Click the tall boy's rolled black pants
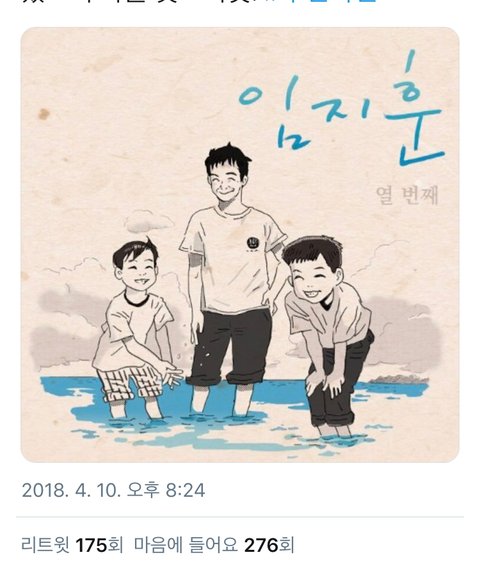The width and height of the screenshot is (480, 564). [x=230, y=347]
